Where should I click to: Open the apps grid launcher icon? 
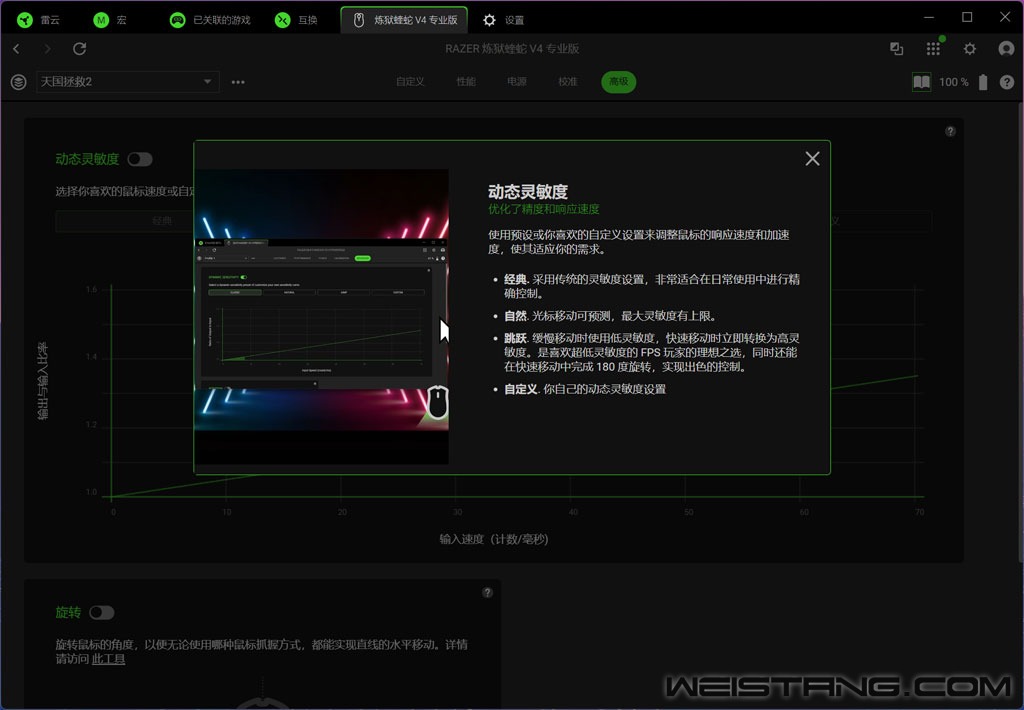tap(933, 49)
